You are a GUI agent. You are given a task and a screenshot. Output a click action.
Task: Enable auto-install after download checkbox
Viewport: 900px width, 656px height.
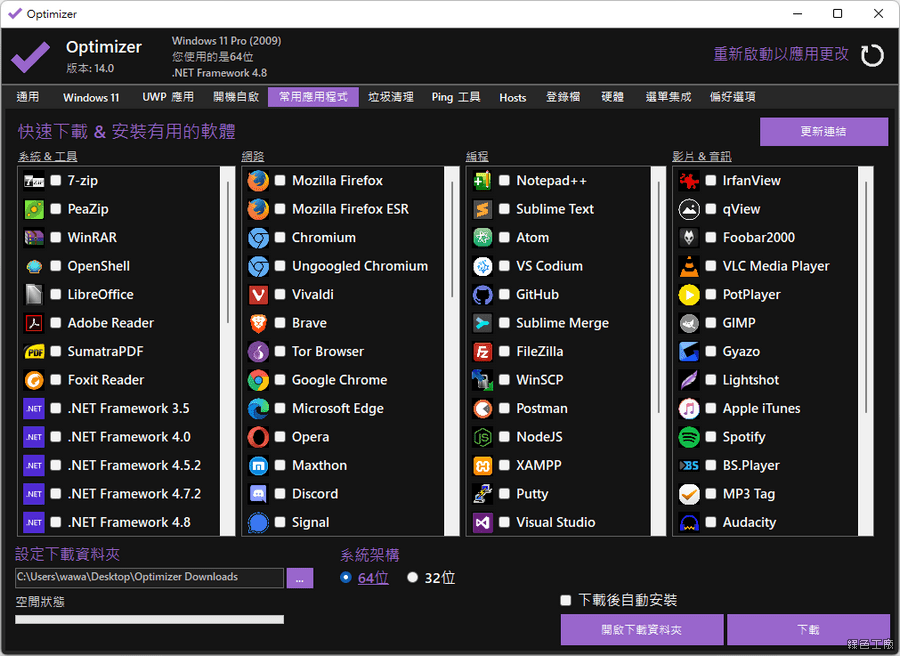click(x=566, y=600)
